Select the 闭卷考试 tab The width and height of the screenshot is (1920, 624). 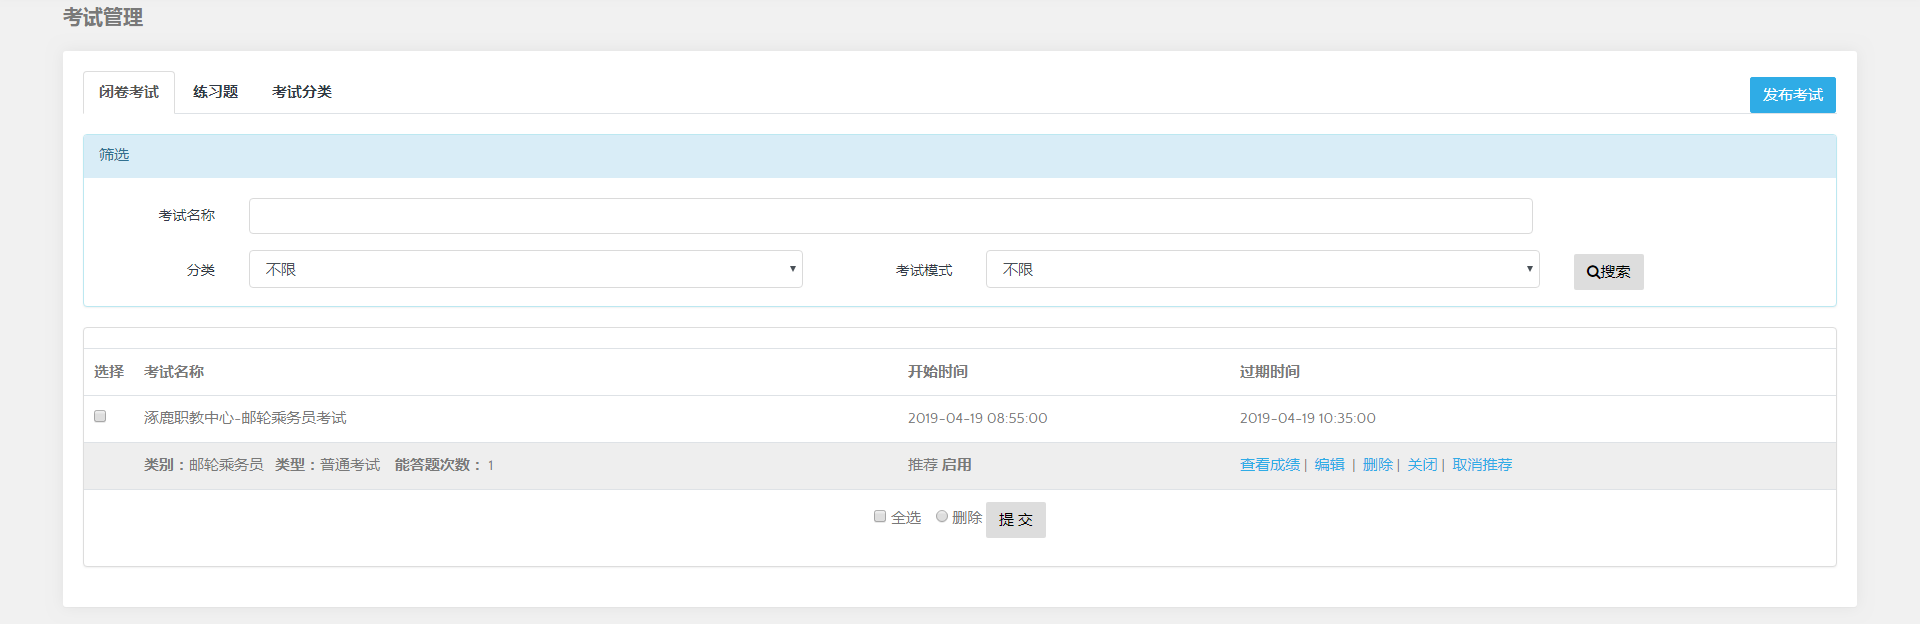(129, 92)
